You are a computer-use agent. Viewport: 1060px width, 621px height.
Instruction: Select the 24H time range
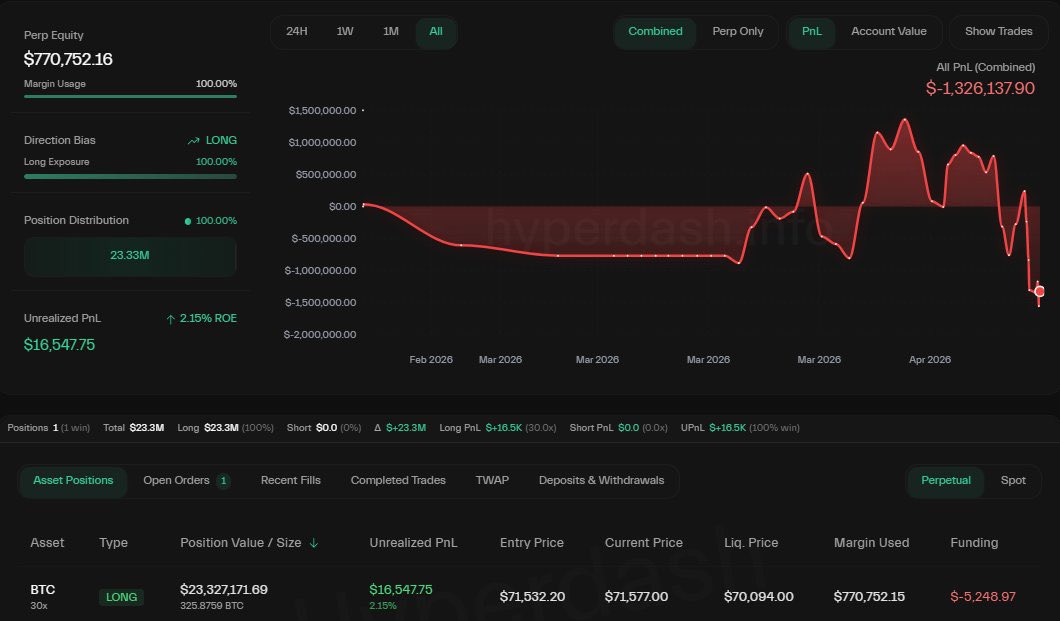297,32
